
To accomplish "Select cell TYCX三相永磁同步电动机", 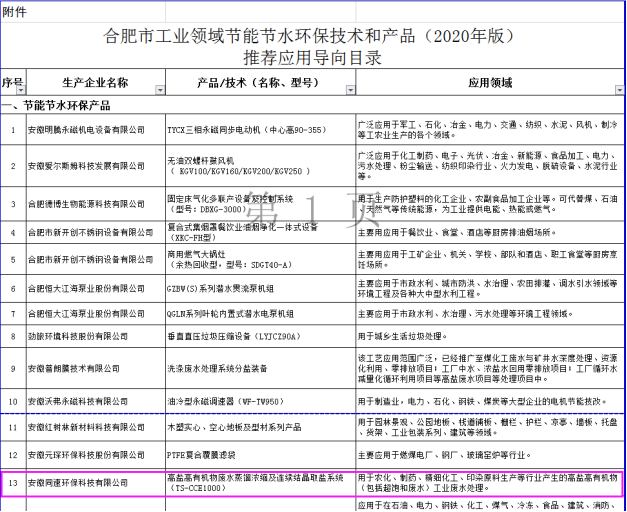I will point(261,130).
